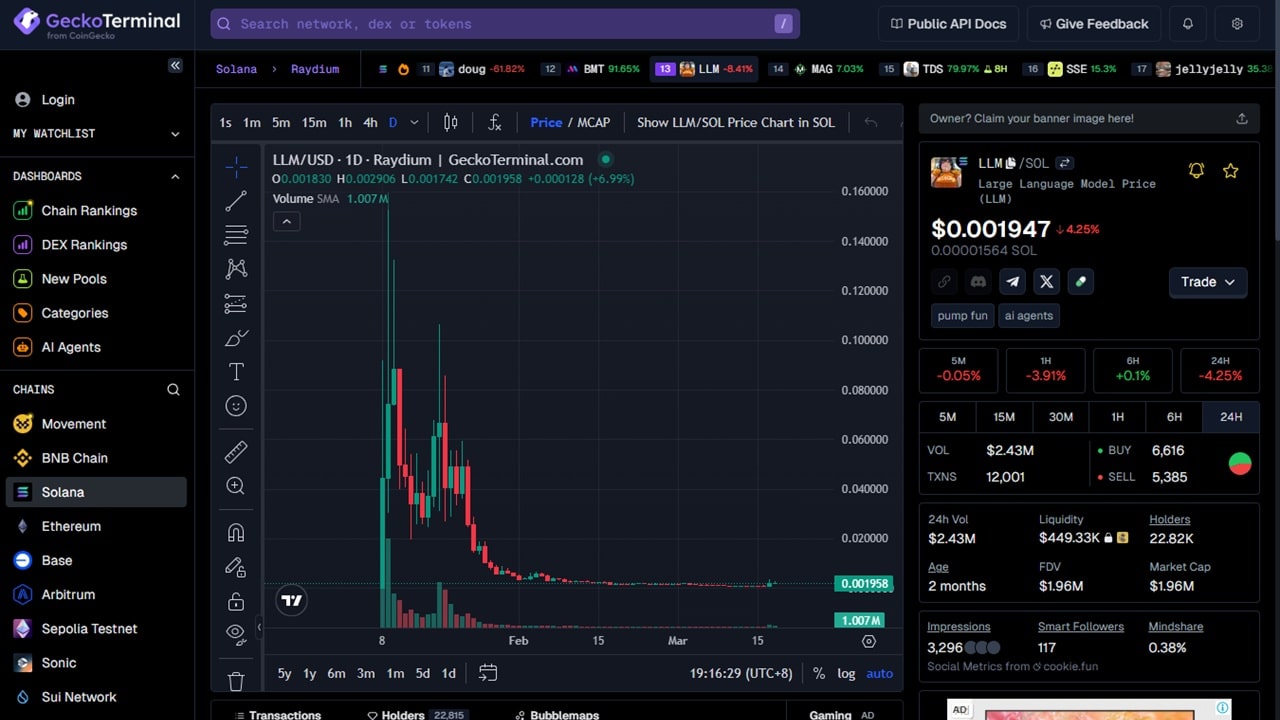This screenshot has height=720, width=1280.
Task: Select the 6H stats tab
Action: pos(1174,417)
